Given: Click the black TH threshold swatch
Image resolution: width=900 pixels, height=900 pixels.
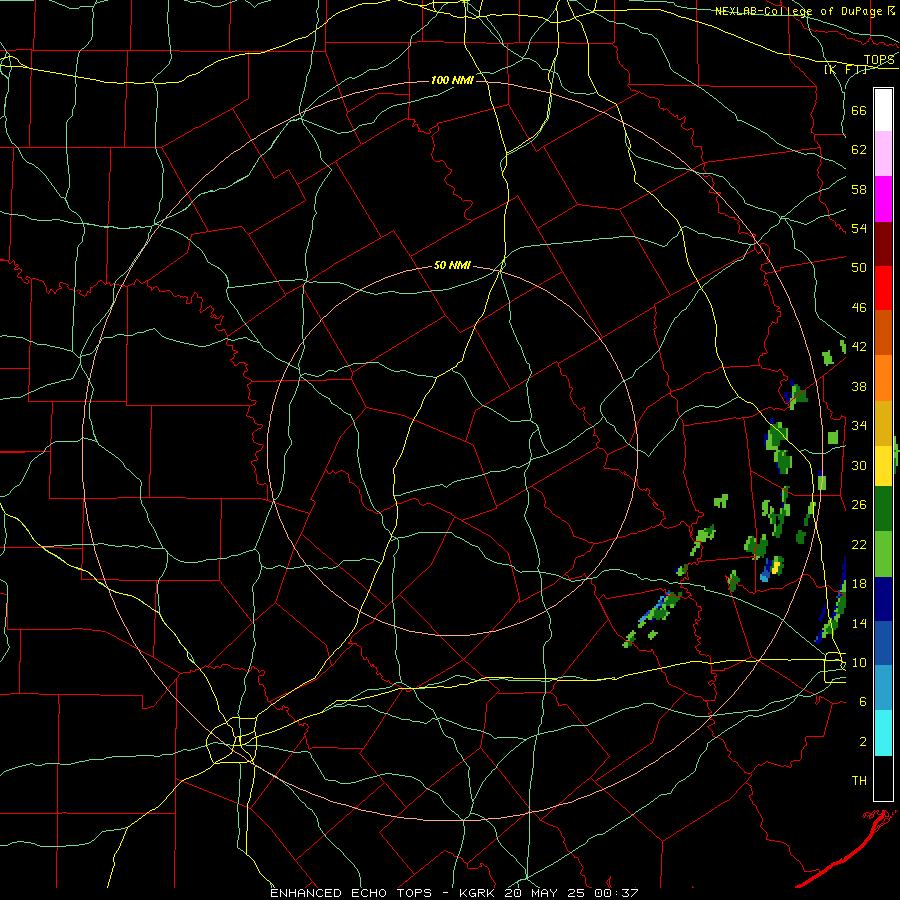Looking at the screenshot, I should pyautogui.click(x=883, y=778).
